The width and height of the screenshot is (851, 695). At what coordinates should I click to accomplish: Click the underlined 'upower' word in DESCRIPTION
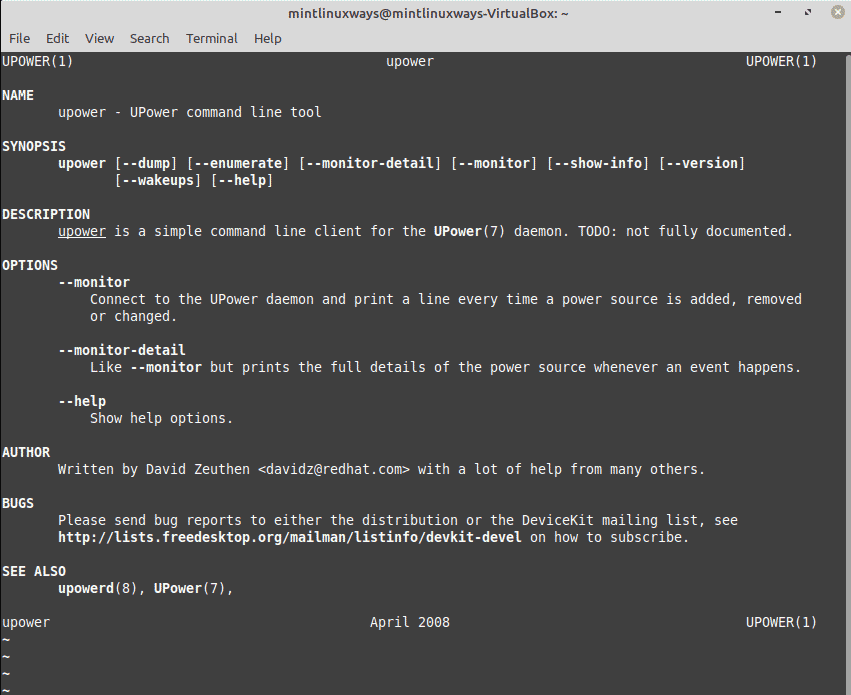tap(82, 232)
